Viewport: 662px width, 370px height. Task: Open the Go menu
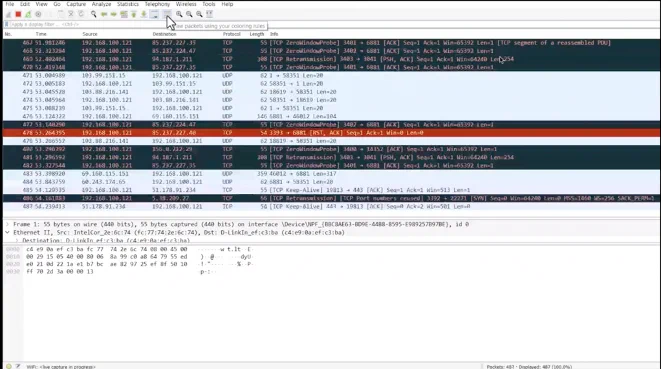tap(57, 4)
